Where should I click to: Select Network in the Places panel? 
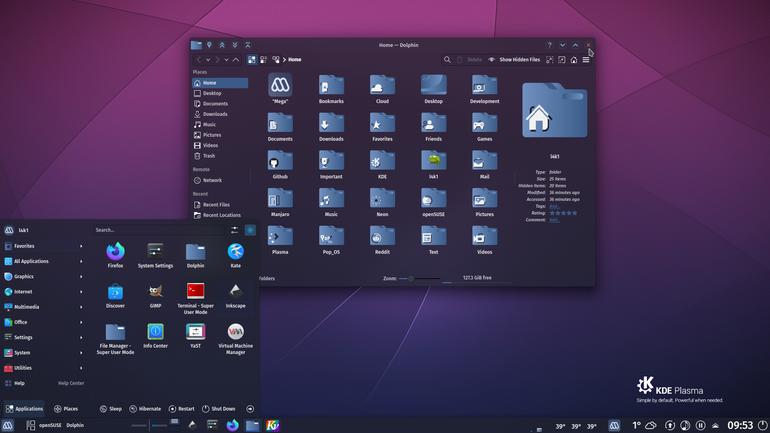(220, 180)
